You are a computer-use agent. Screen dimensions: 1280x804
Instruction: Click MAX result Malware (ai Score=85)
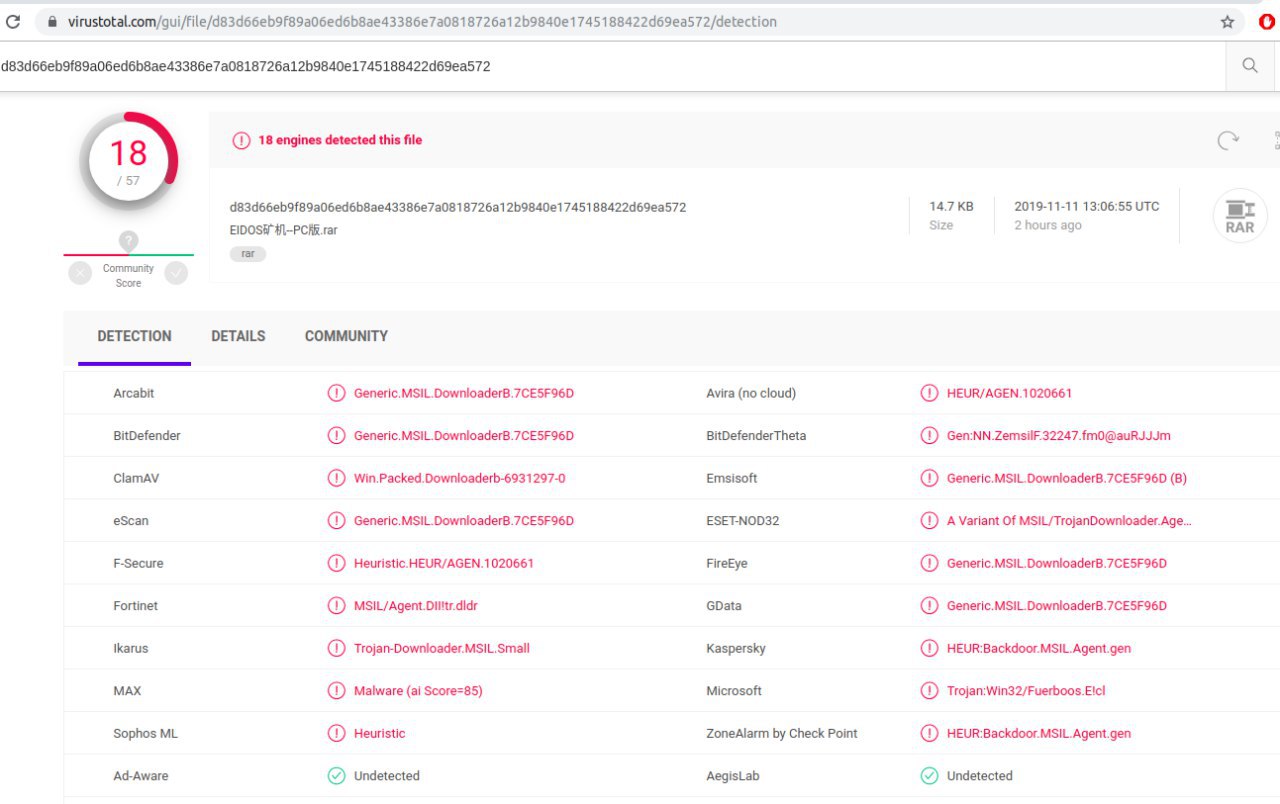pyautogui.click(x=418, y=691)
